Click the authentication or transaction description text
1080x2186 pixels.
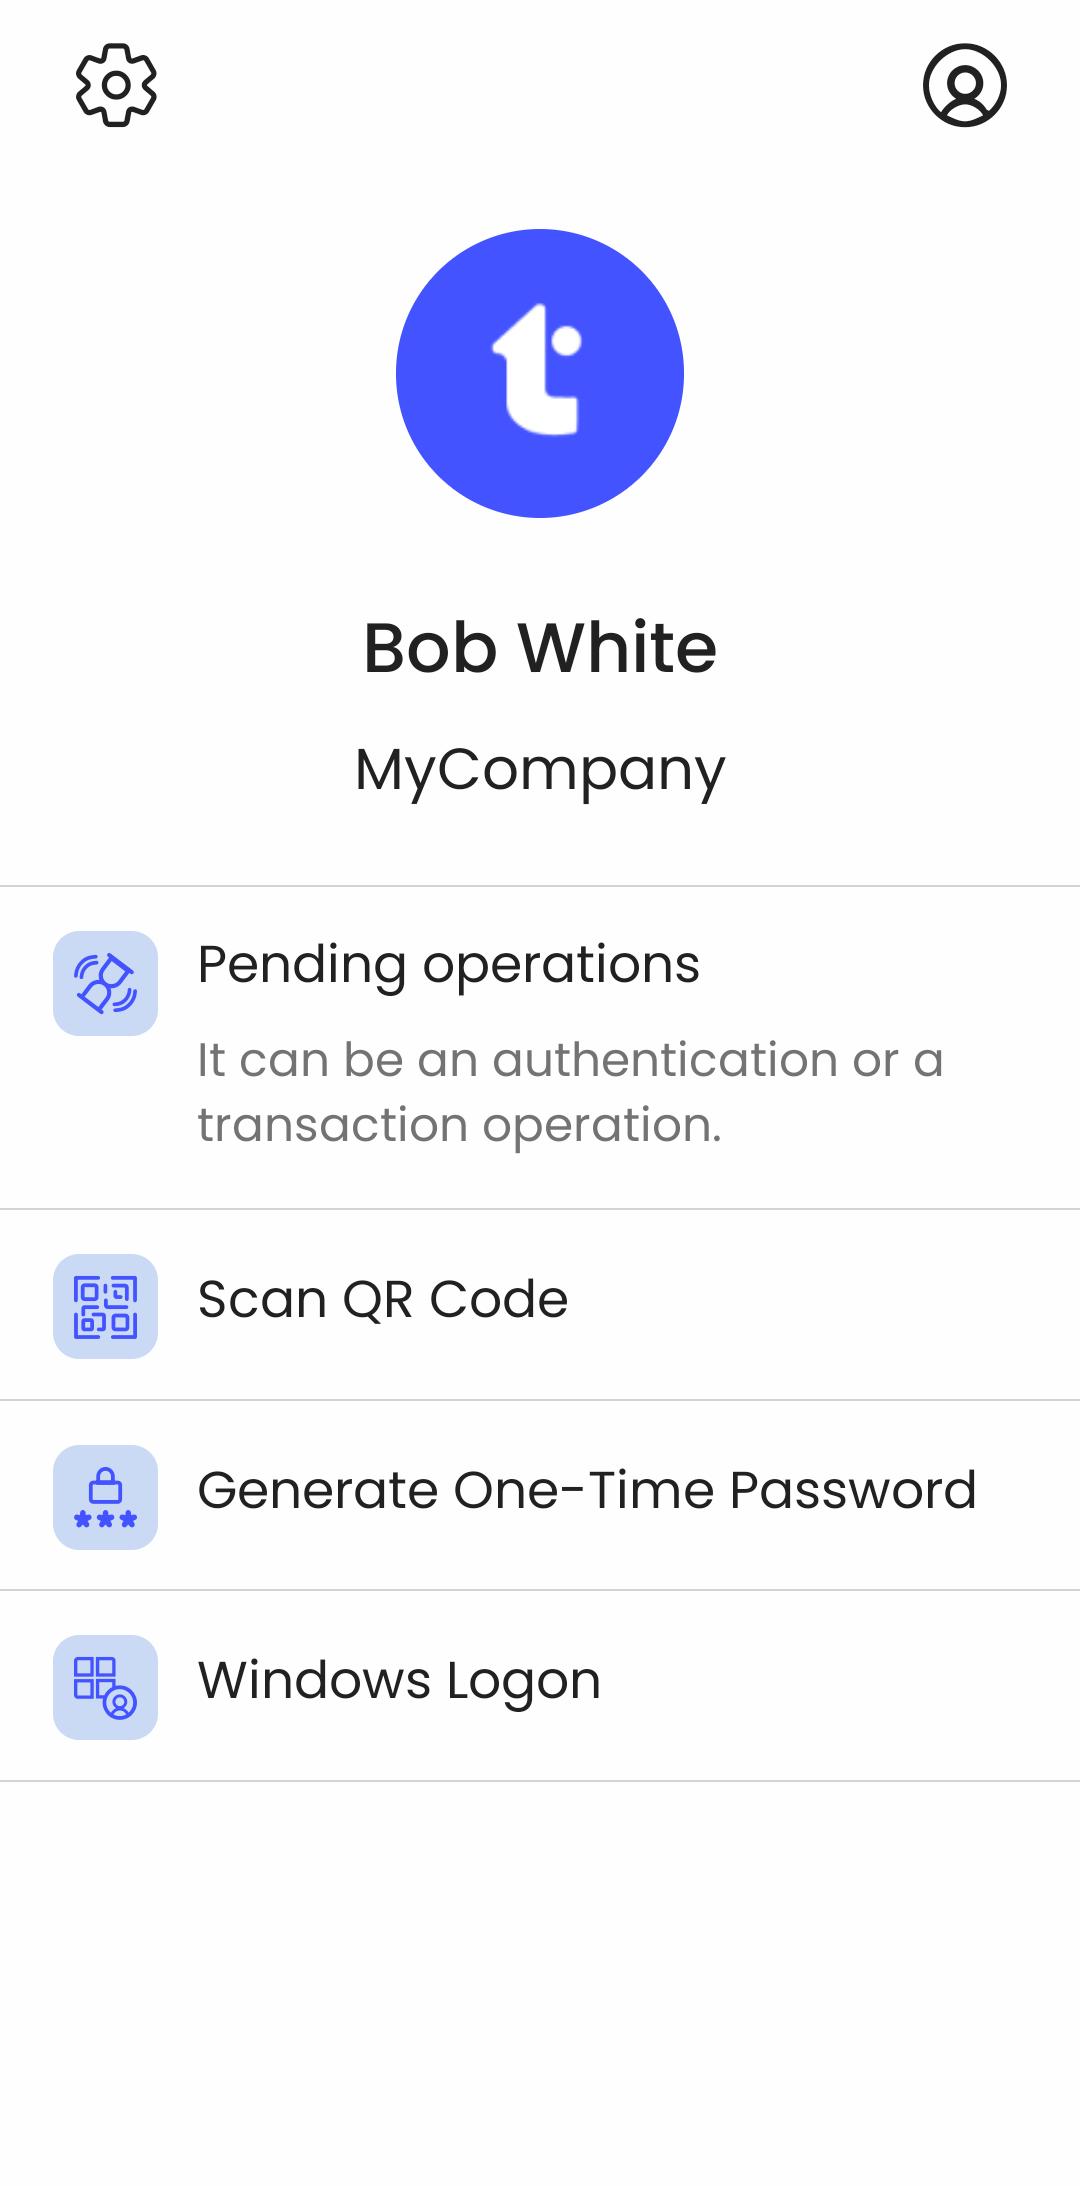(570, 1092)
